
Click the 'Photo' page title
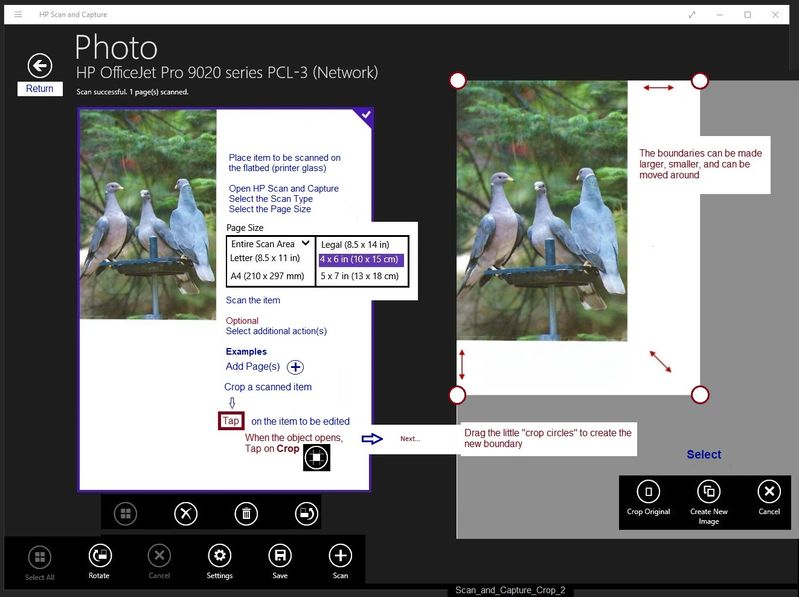pos(116,47)
